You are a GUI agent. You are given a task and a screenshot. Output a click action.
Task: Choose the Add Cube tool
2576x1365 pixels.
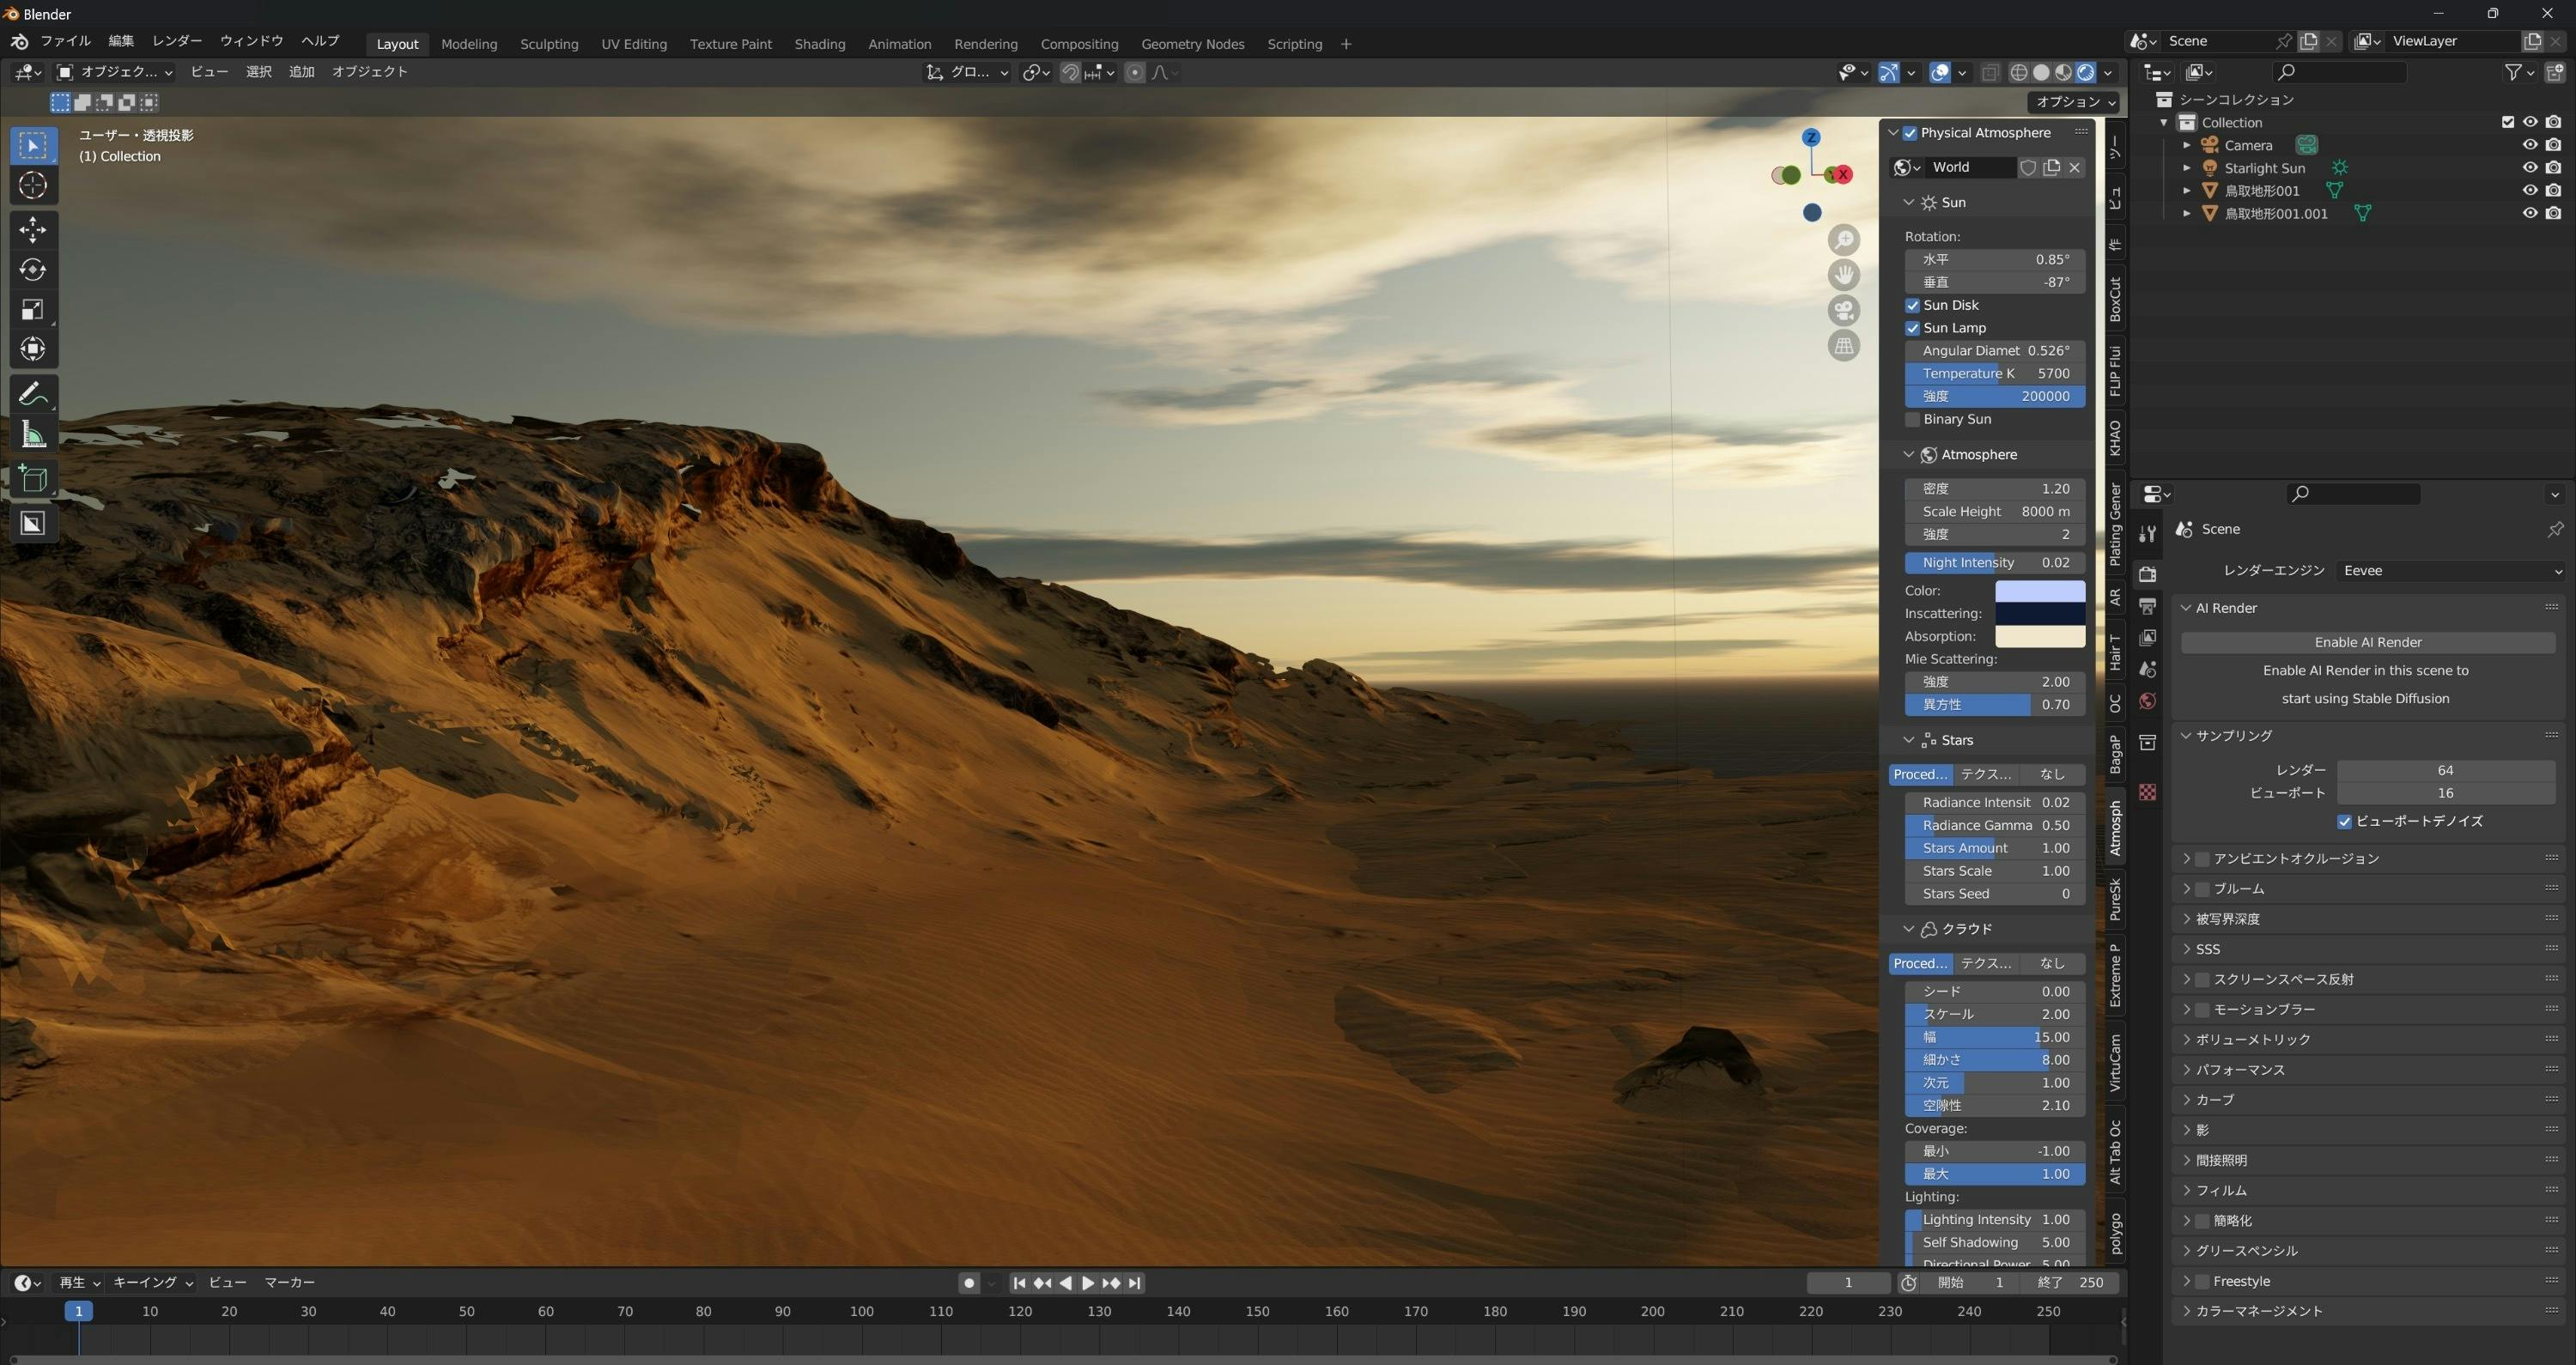tap(32, 478)
